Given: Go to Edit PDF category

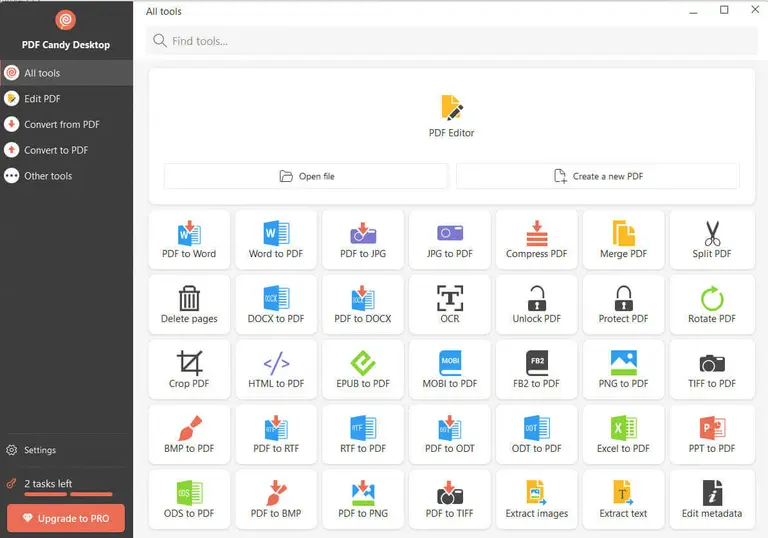Looking at the screenshot, I should coord(67,98).
